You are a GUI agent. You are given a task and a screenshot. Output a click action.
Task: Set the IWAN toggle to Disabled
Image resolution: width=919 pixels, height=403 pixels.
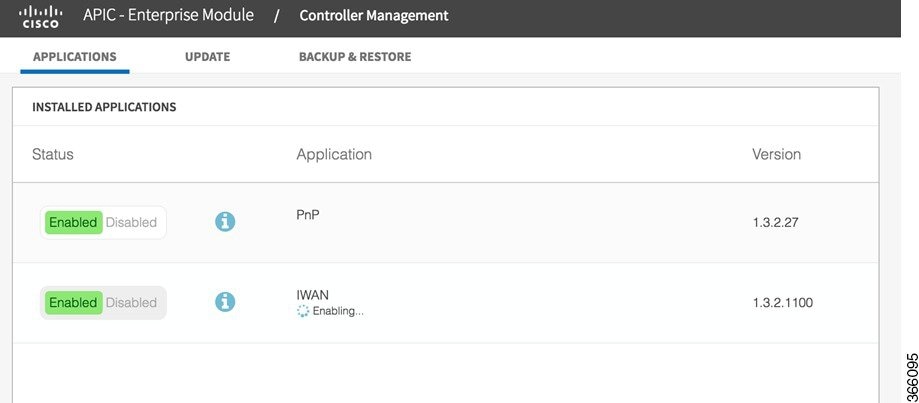(x=131, y=303)
